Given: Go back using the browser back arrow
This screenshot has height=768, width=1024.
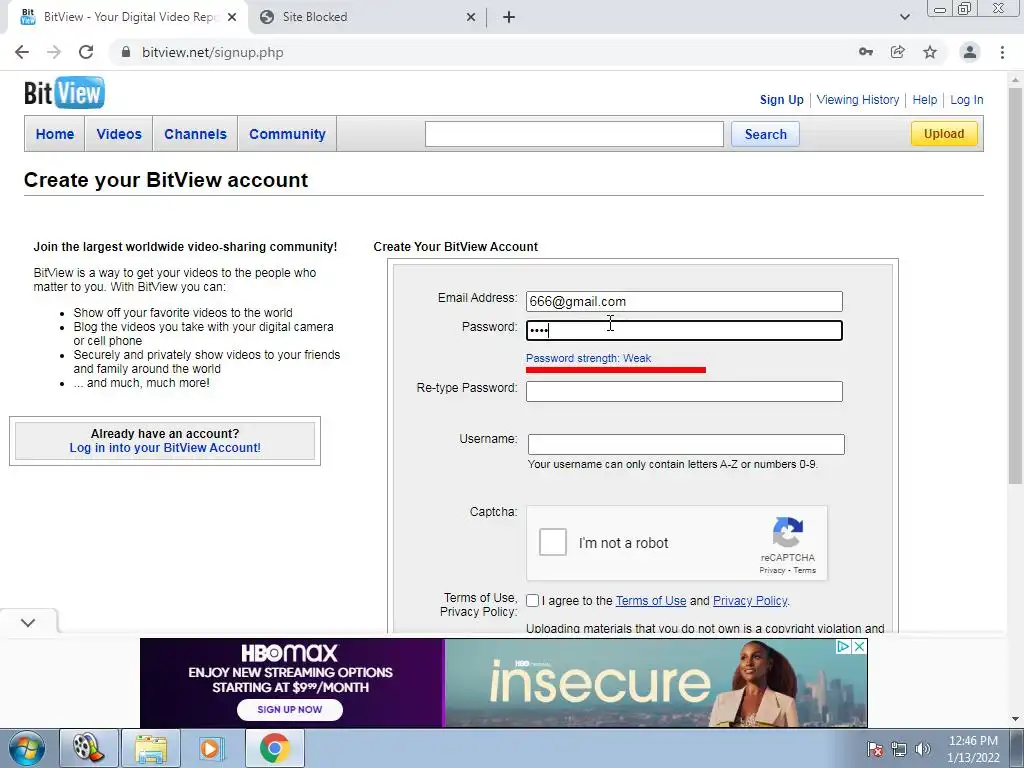Looking at the screenshot, I should point(22,52).
